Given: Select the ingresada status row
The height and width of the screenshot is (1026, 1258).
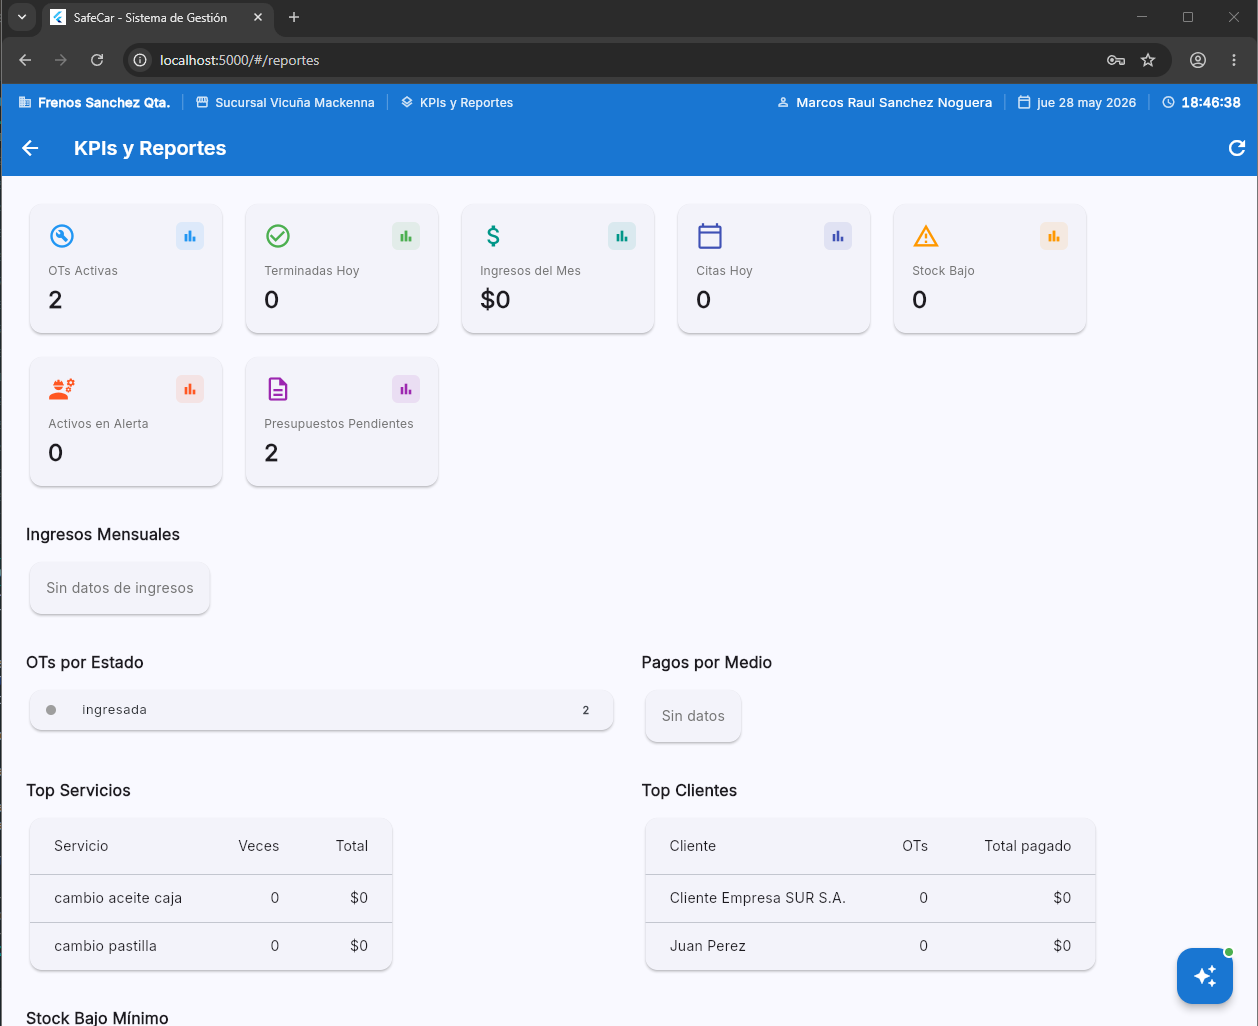Looking at the screenshot, I should click(x=321, y=710).
